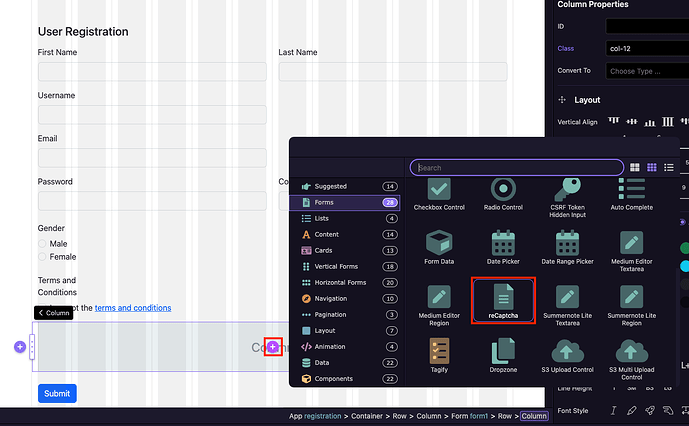
Task: Select the Auto Complete component
Action: click(x=631, y=195)
